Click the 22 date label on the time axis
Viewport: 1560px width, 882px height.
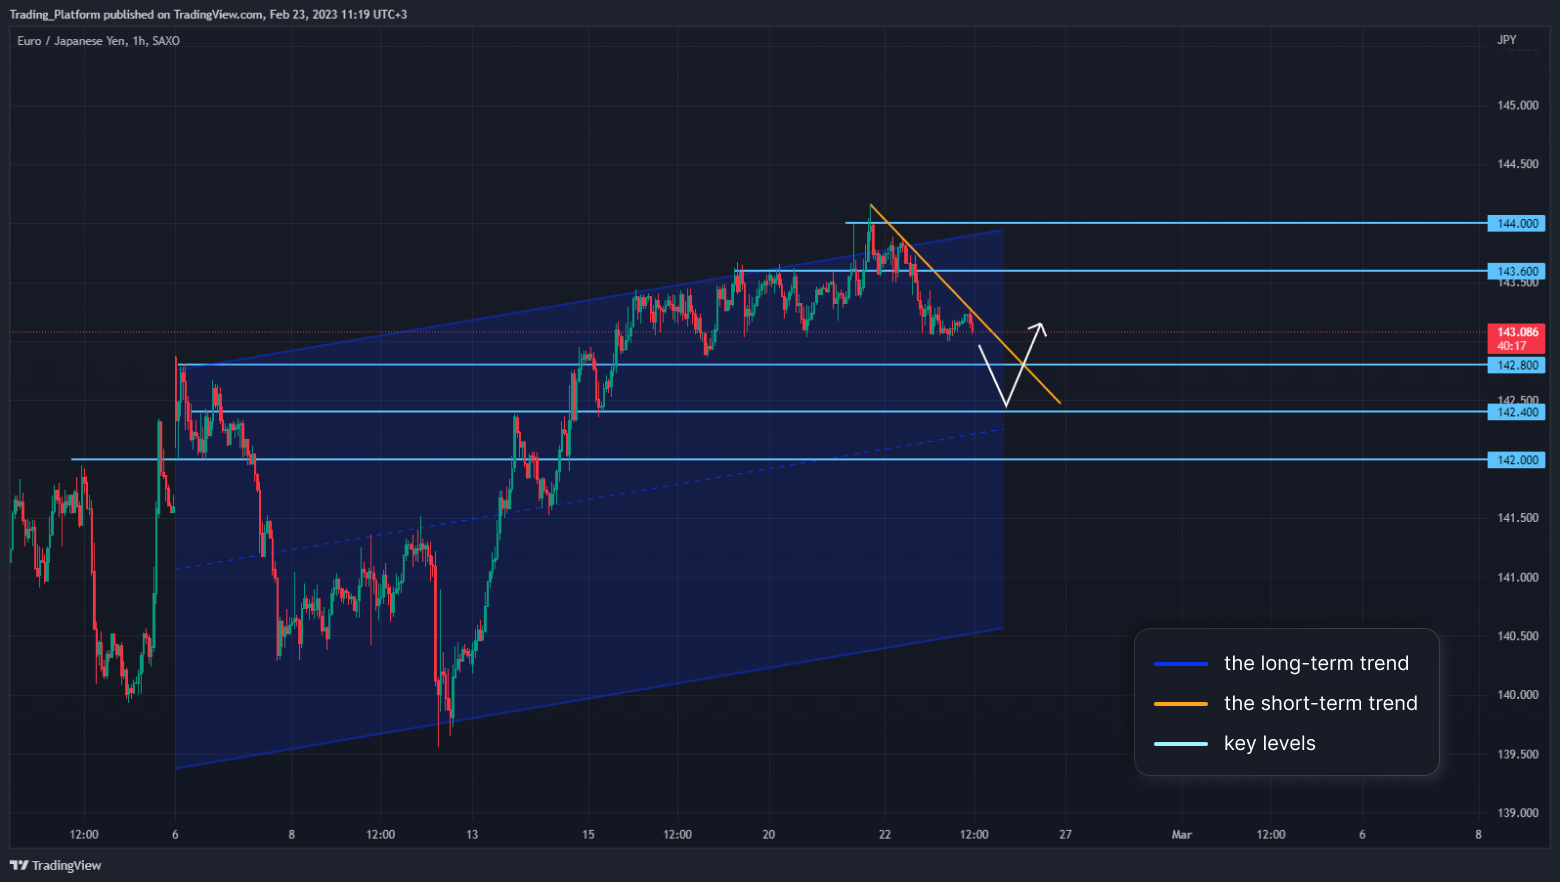(x=885, y=834)
